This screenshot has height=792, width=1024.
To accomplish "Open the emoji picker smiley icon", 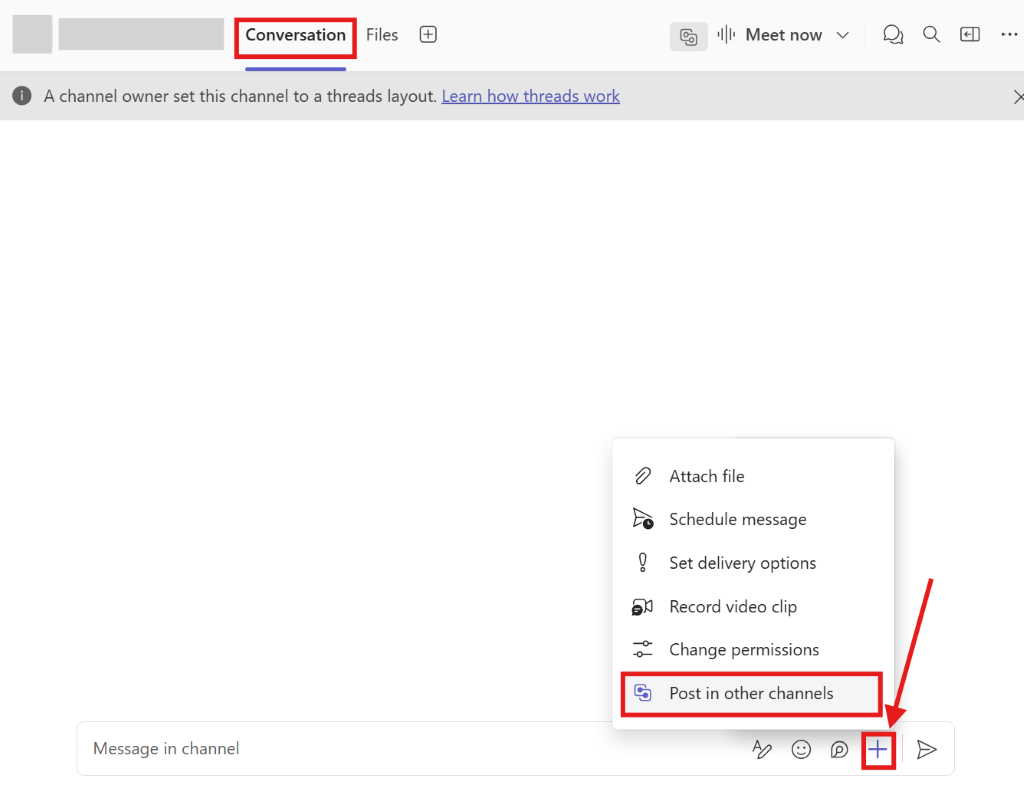I will 801,749.
